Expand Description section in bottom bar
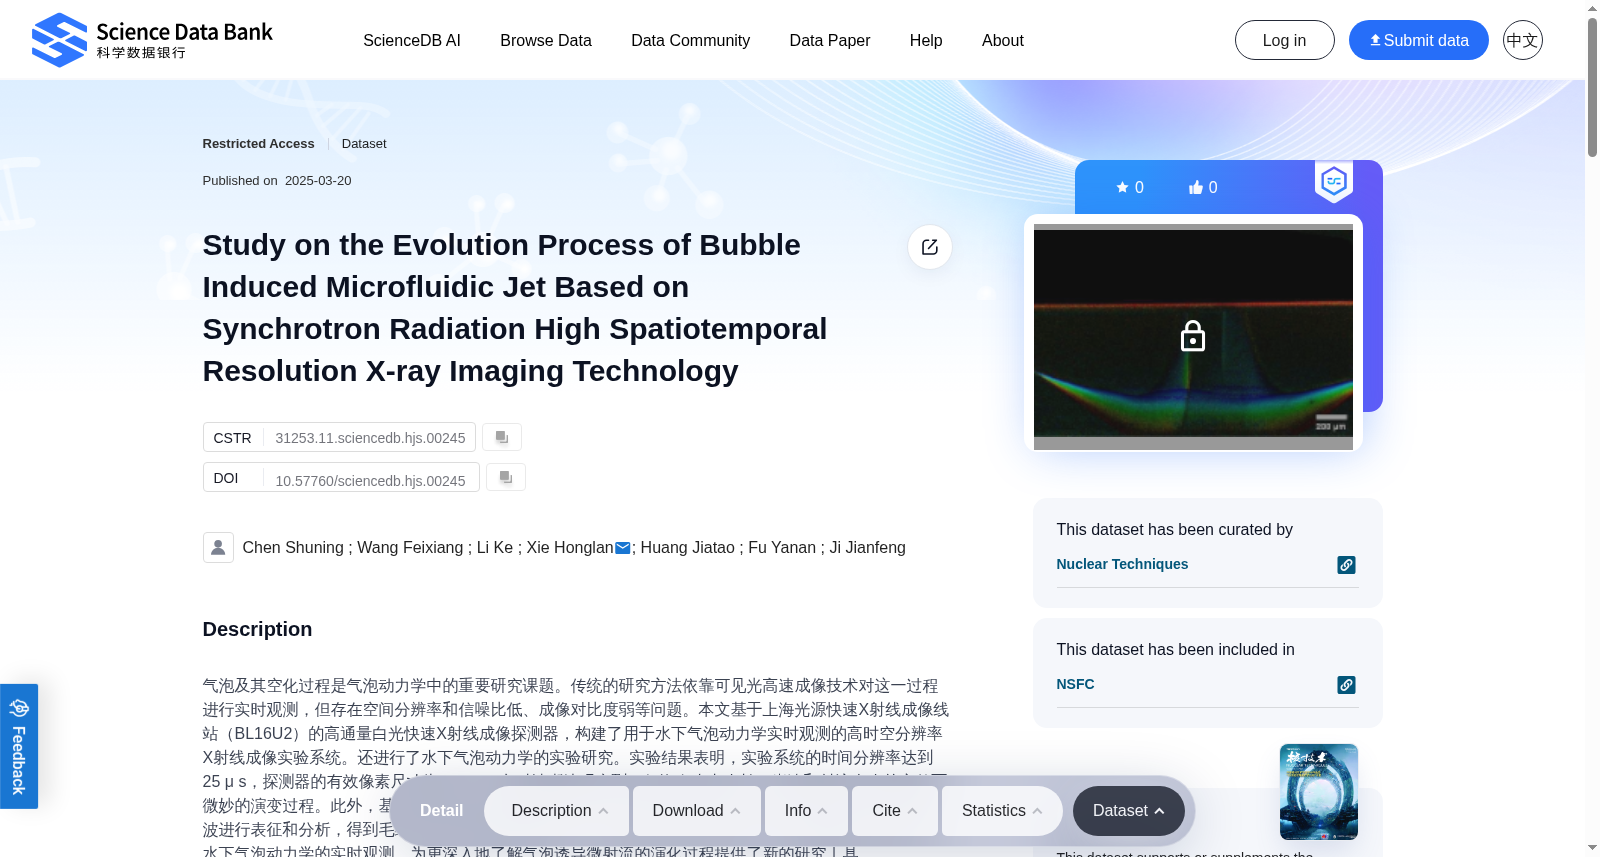The width and height of the screenshot is (1600, 857). (x=557, y=811)
